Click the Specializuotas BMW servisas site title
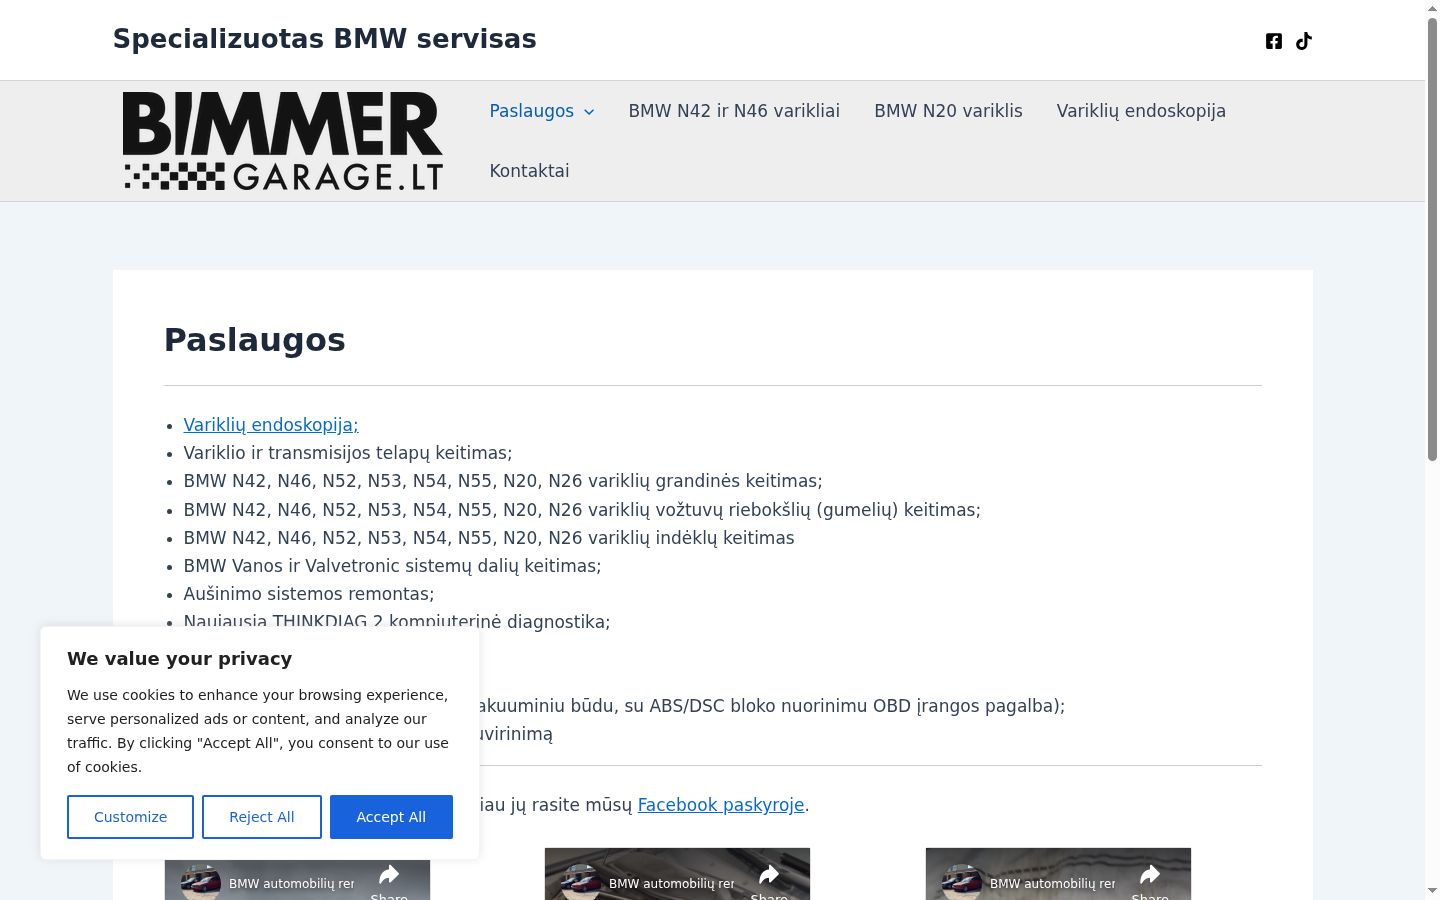The height and width of the screenshot is (900, 1440). (325, 39)
